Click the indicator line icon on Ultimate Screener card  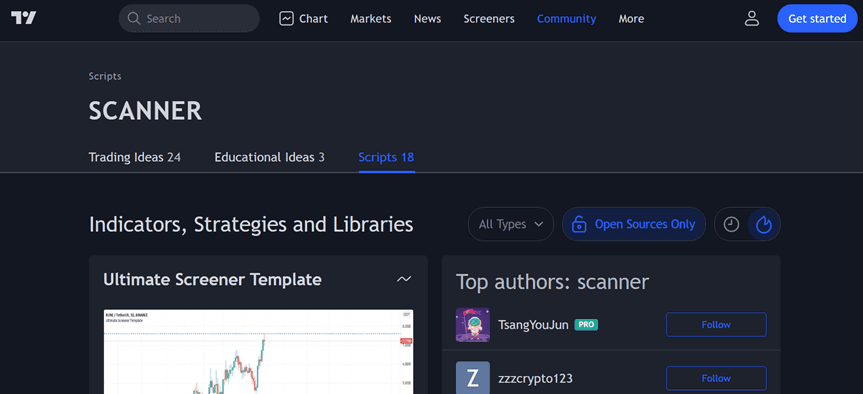pos(404,279)
